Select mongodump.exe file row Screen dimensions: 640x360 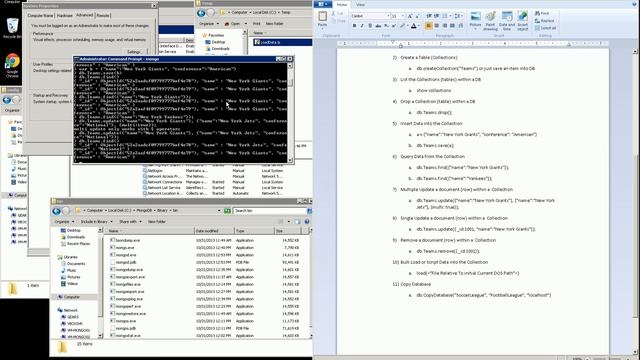point(129,270)
